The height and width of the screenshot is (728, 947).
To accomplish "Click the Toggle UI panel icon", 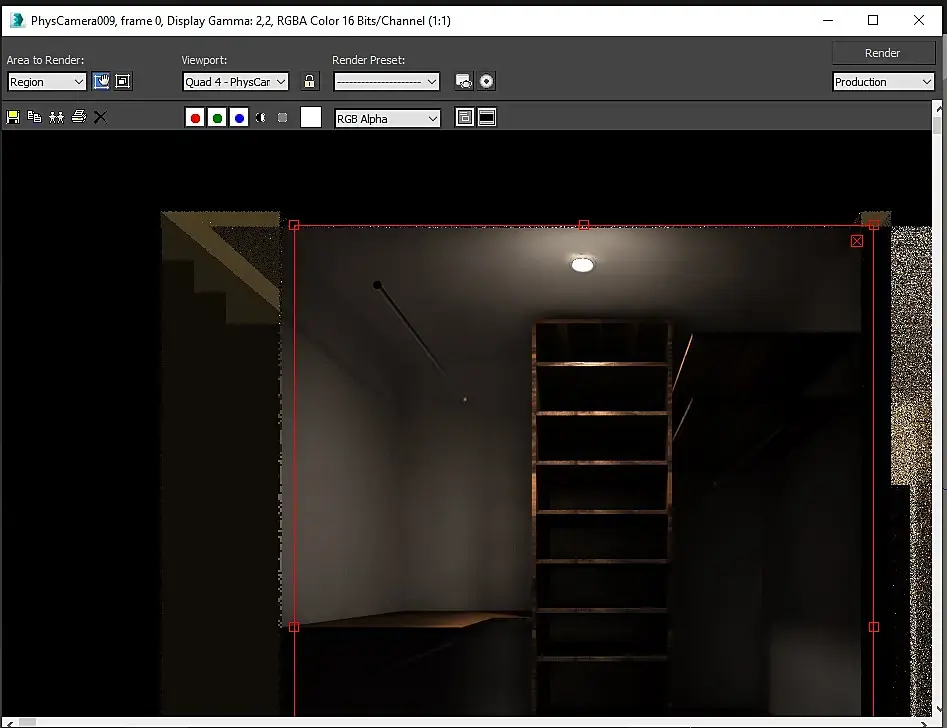I will coord(487,117).
